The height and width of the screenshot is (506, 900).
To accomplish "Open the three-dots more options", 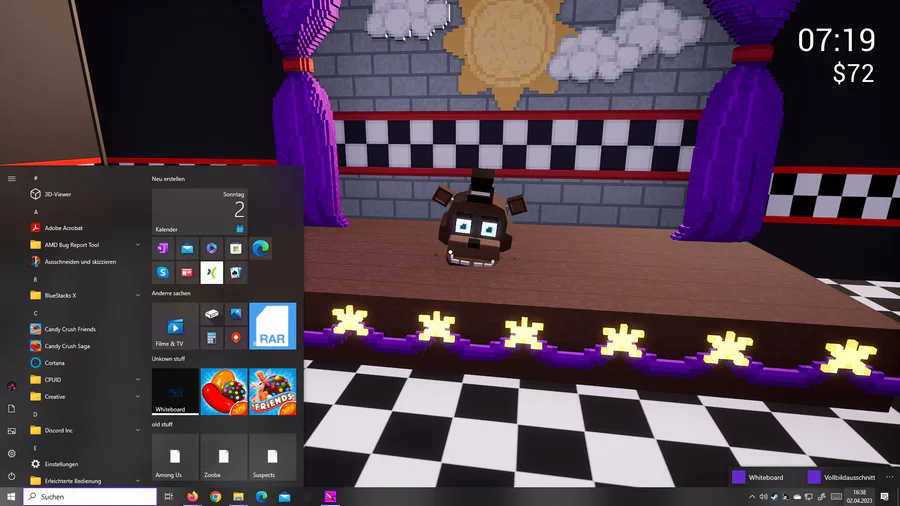I will [x=889, y=477].
